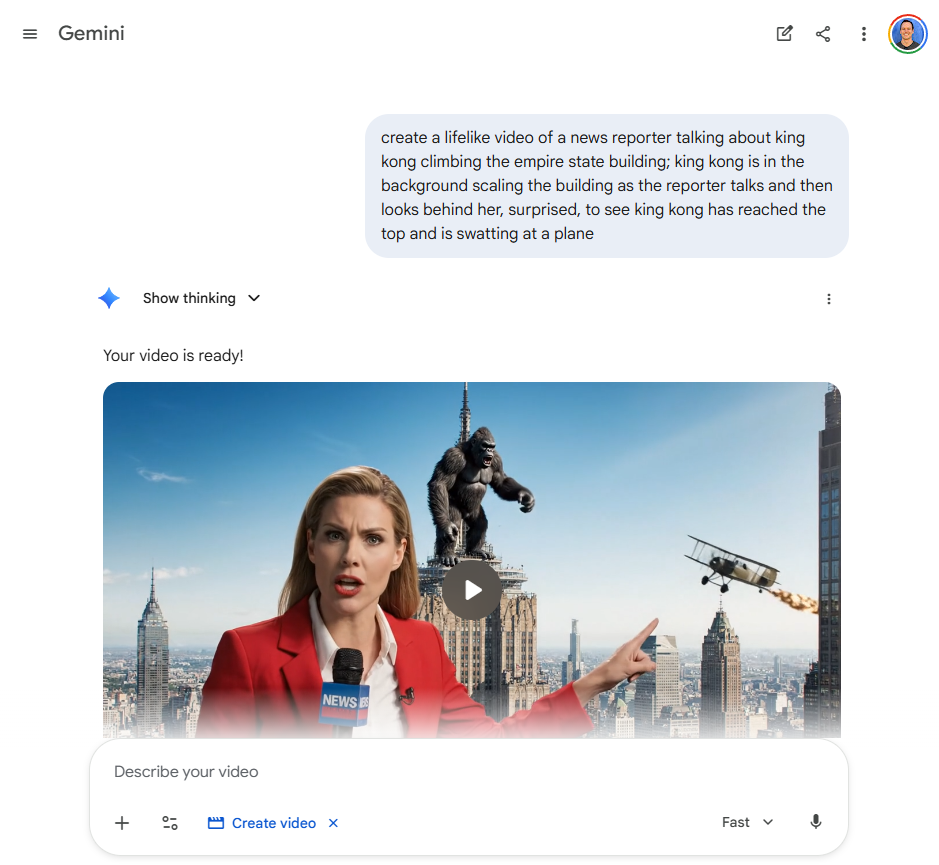The width and height of the screenshot is (939, 865).
Task: Open the Google account menu via avatar
Action: pyautogui.click(x=907, y=33)
